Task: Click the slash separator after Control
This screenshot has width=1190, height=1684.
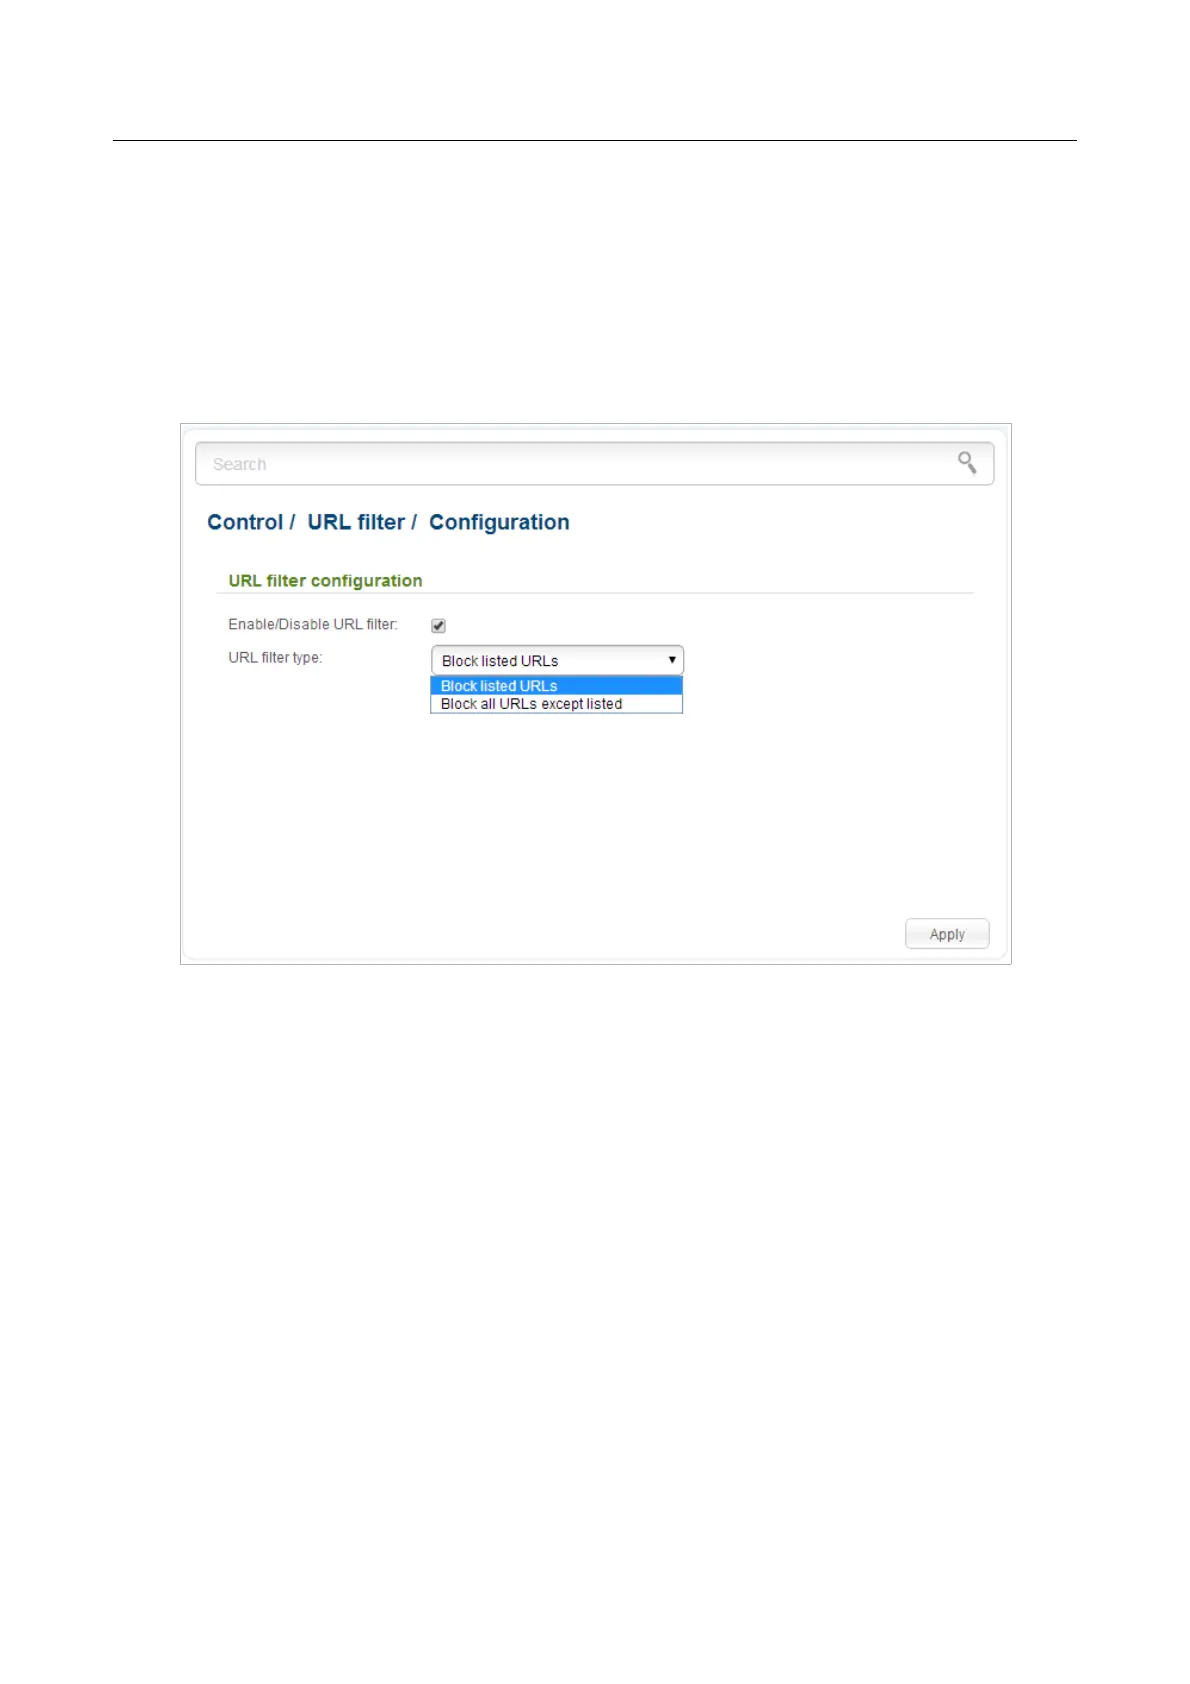Action: 292,522
